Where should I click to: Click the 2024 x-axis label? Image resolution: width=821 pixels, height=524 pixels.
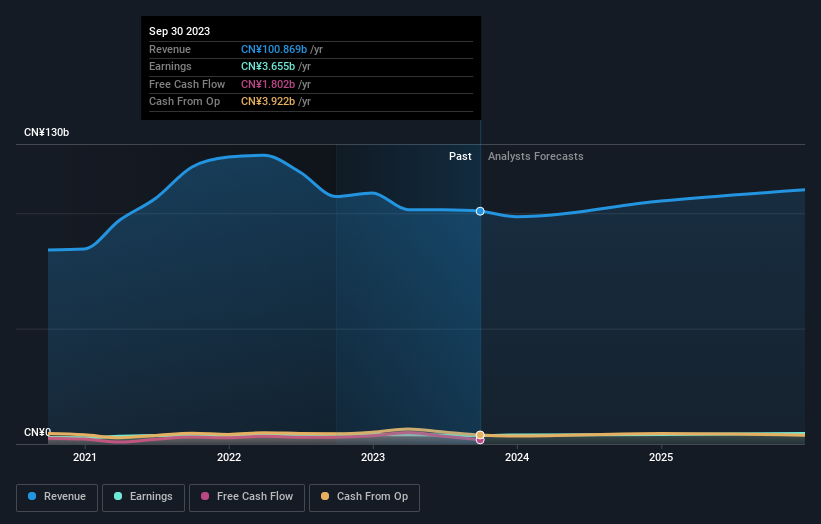pos(517,458)
